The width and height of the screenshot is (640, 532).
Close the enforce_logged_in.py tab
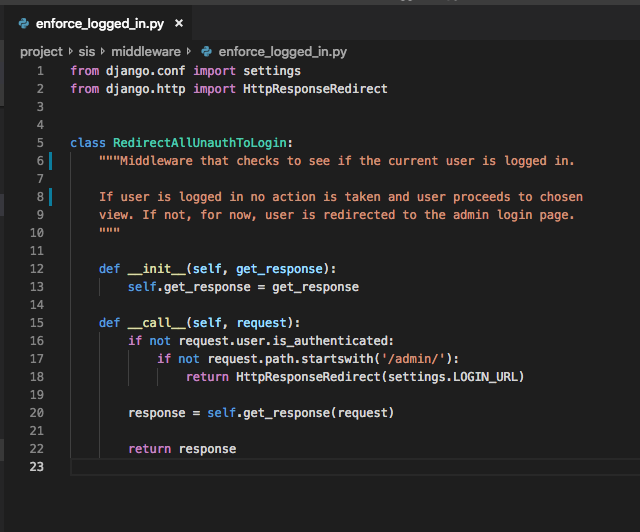pos(179,23)
